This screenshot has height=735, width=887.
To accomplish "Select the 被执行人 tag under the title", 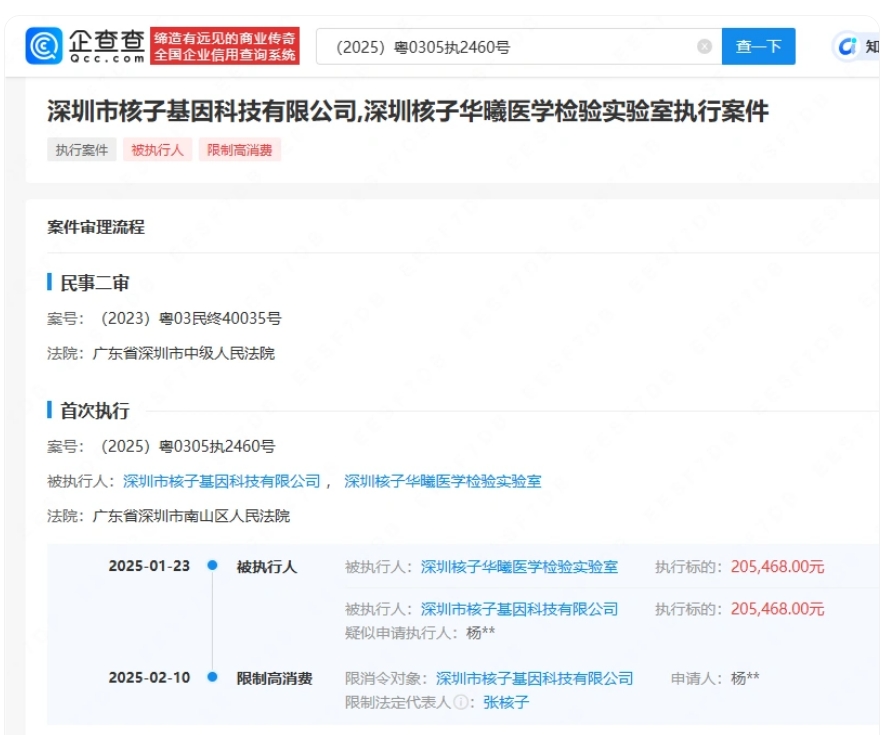I will click(157, 150).
